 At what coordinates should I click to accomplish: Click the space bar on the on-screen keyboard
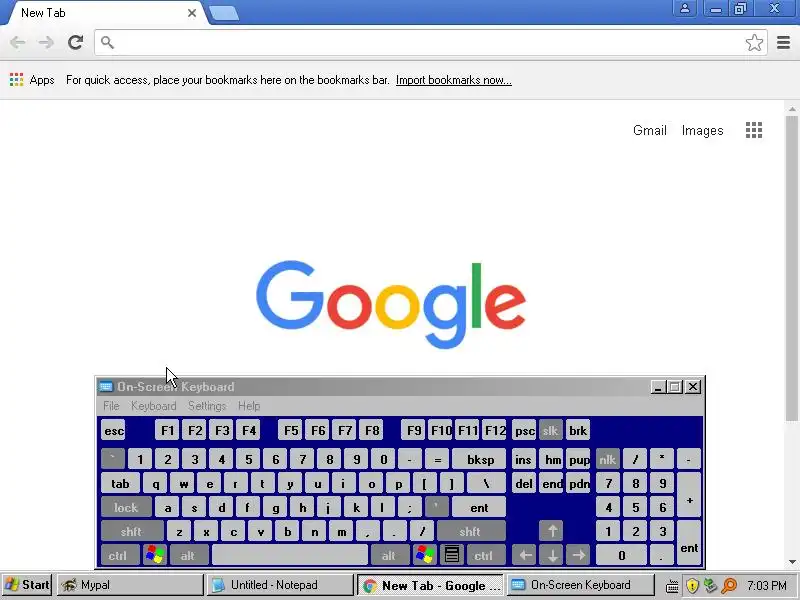coord(290,555)
